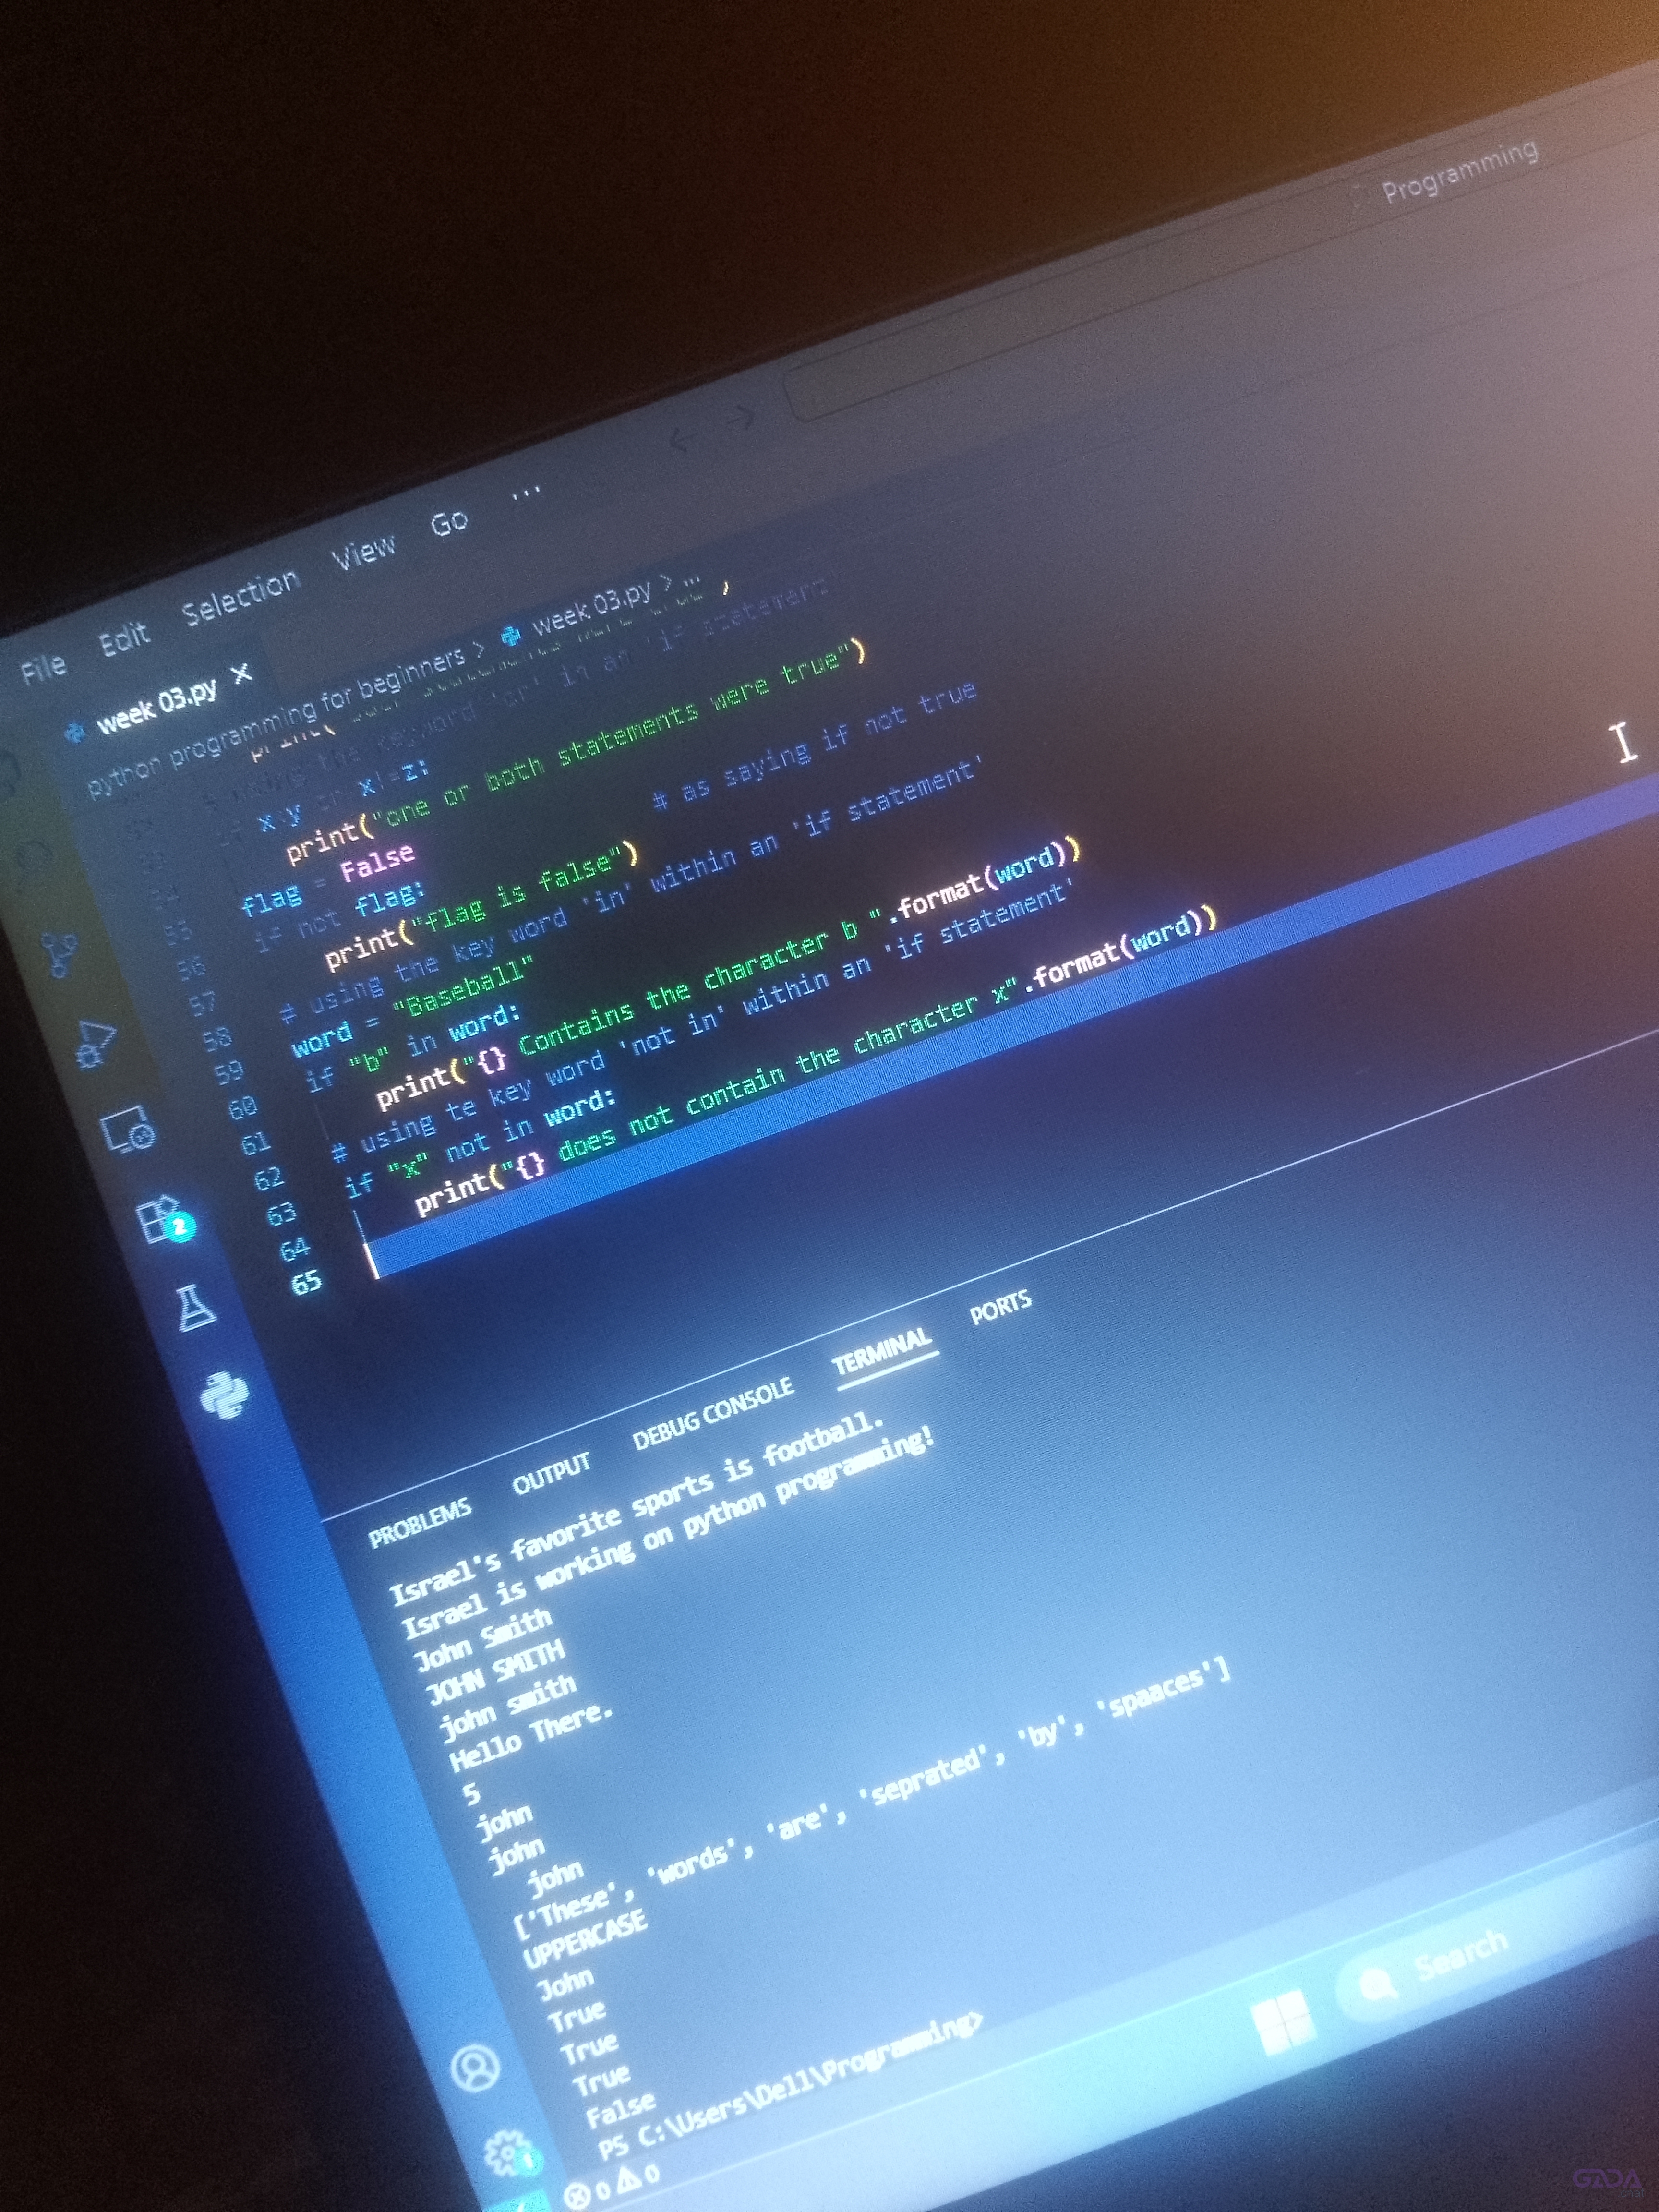Switch to the PROBLEMS panel tab
The width and height of the screenshot is (1659, 2212).
[420, 1522]
